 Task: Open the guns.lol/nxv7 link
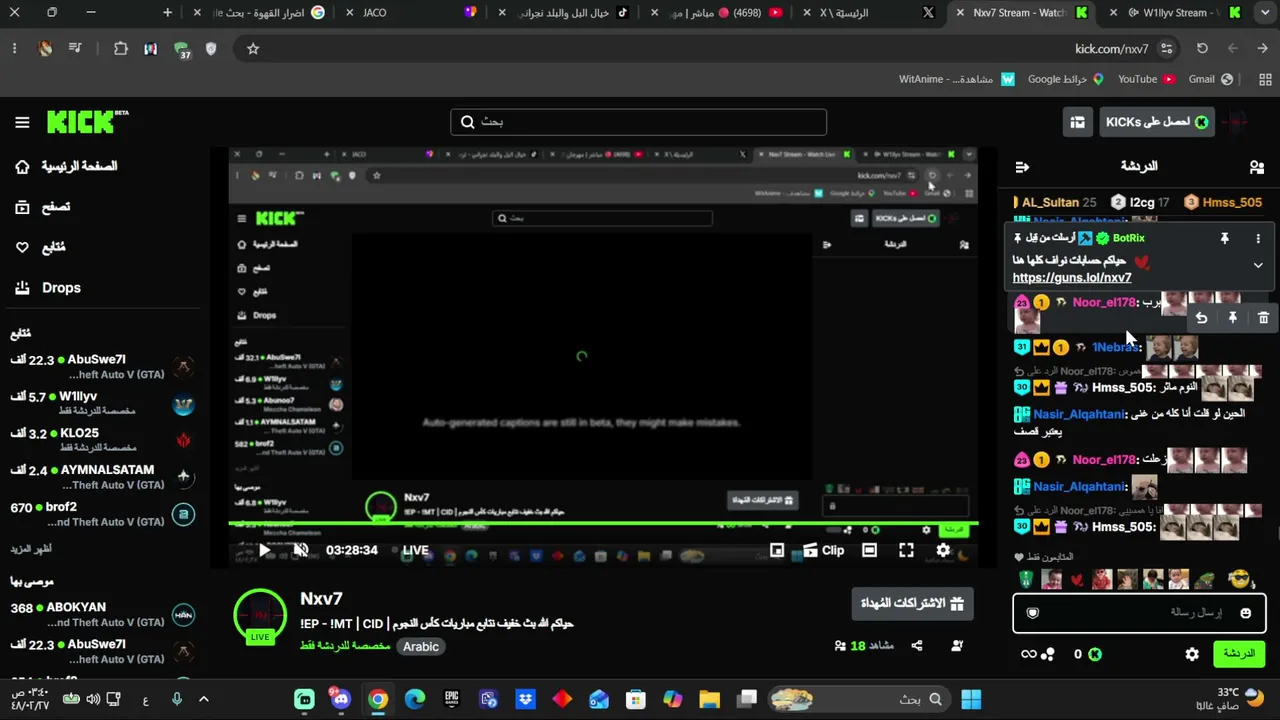tap(1072, 278)
